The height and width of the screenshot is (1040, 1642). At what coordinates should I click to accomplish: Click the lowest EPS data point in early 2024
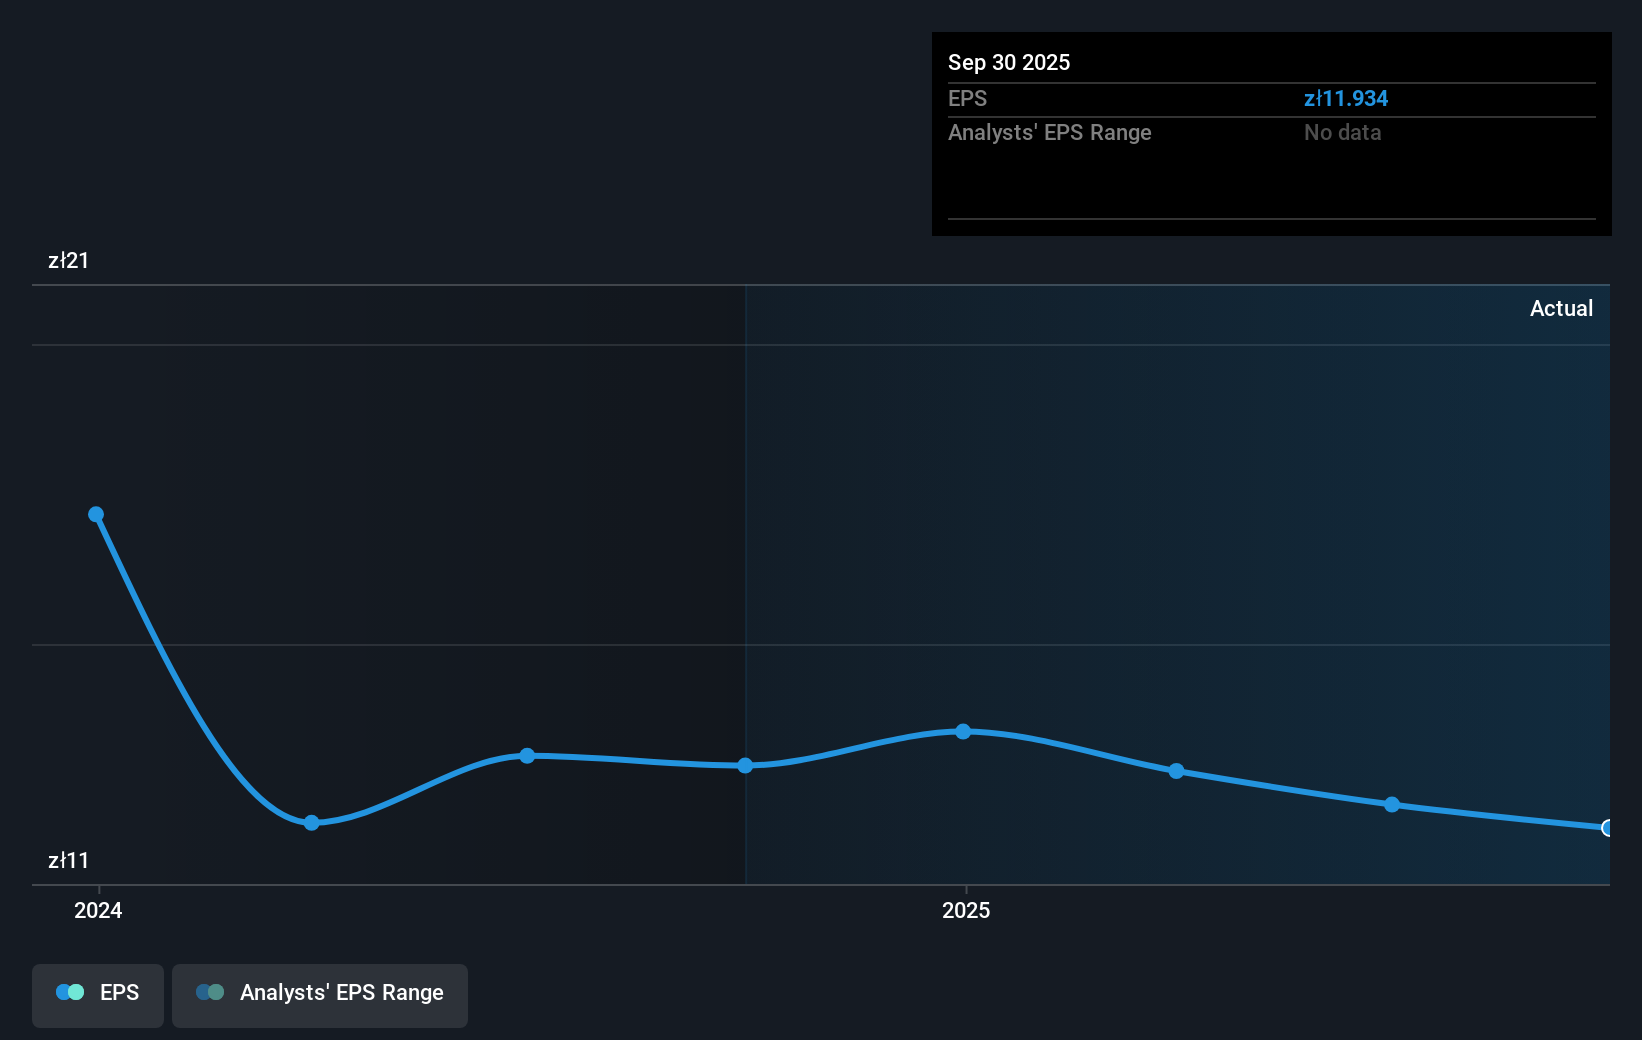(311, 822)
